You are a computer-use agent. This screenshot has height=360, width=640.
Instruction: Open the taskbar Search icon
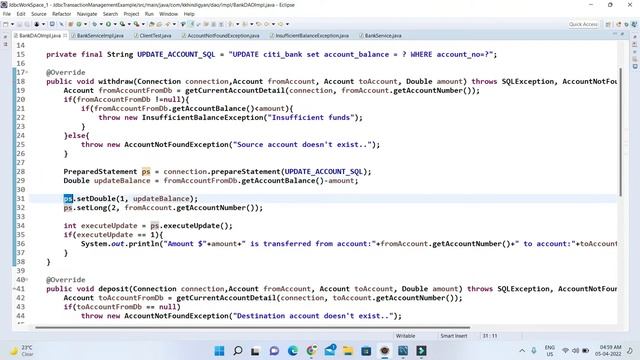pyautogui.click(x=238, y=351)
